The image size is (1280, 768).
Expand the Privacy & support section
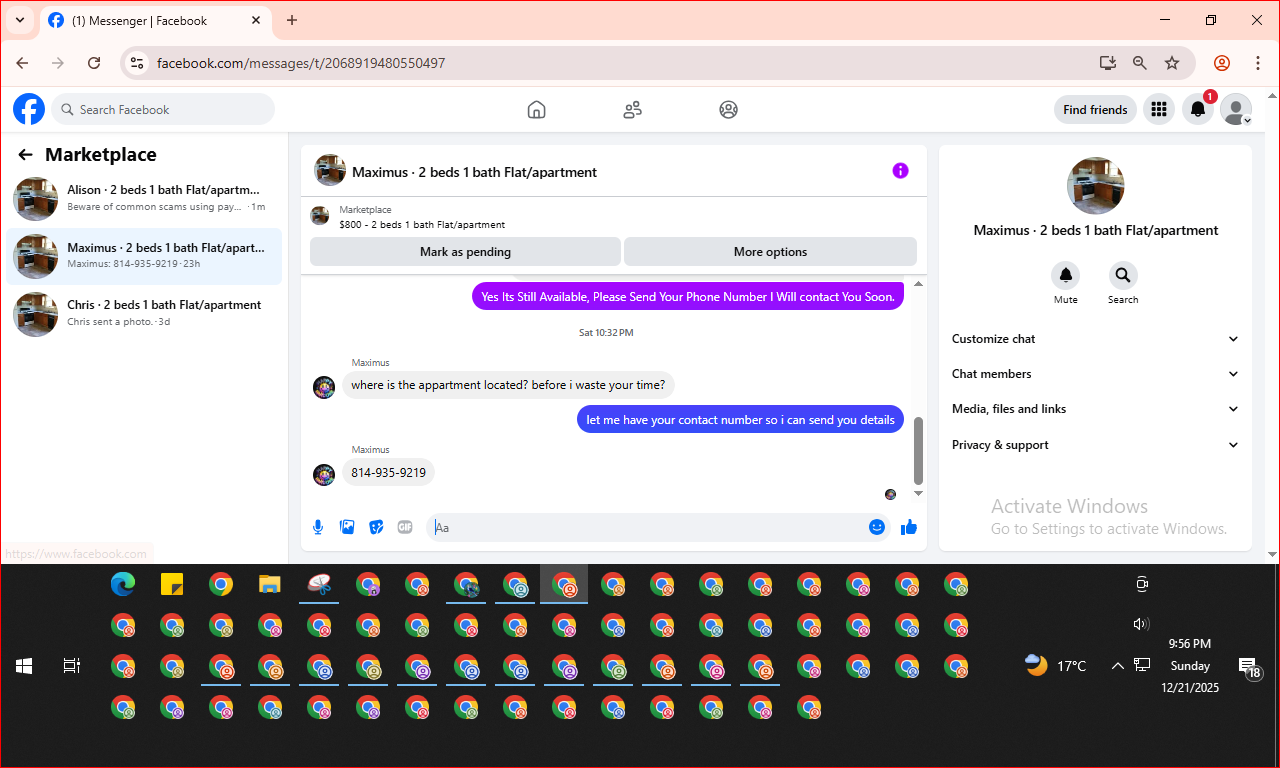[1095, 445]
